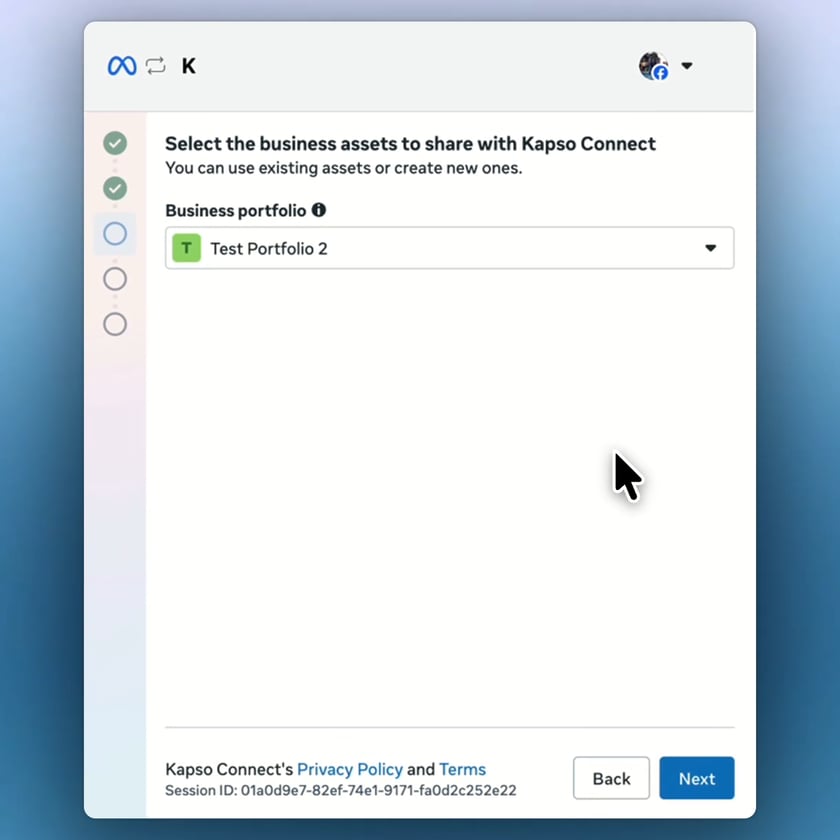Open the Terms link
Screen dimensions: 840x840
pyautogui.click(x=462, y=769)
